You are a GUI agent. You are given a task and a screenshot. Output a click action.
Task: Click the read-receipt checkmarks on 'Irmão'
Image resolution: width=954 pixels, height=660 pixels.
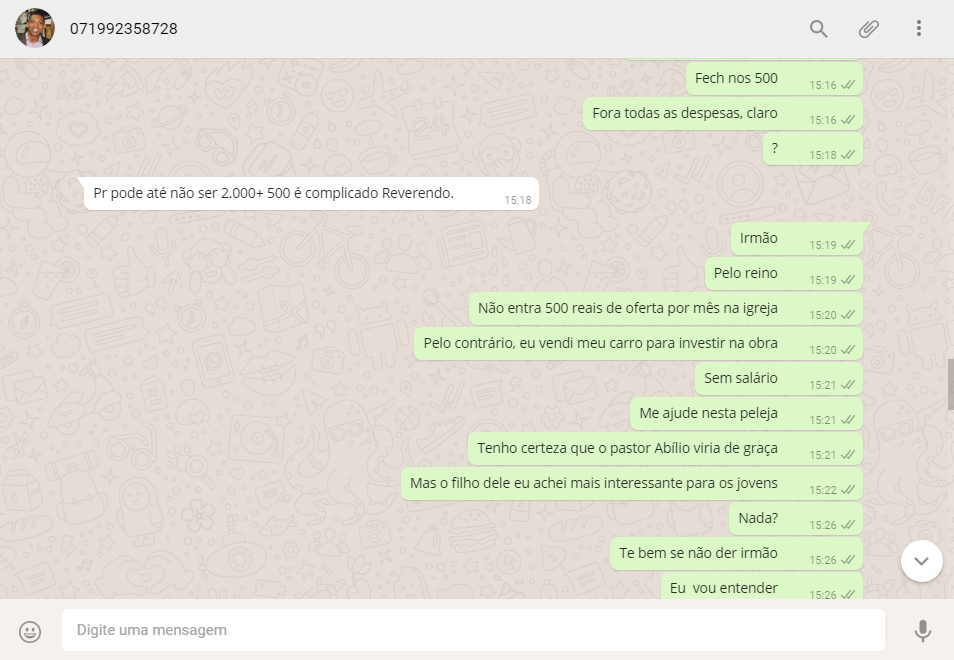coord(848,245)
